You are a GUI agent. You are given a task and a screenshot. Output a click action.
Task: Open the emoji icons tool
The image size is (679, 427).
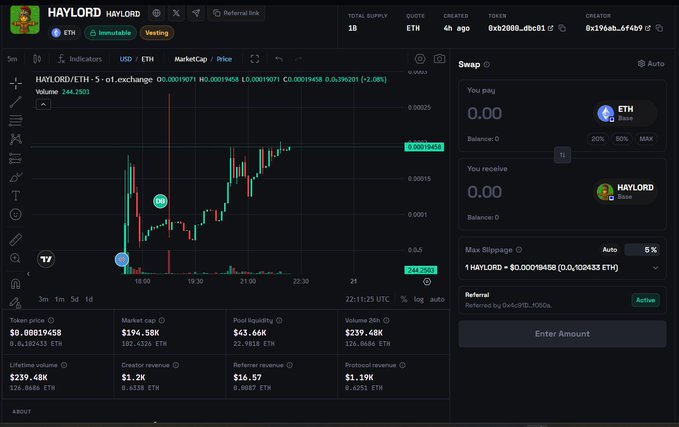click(x=16, y=214)
